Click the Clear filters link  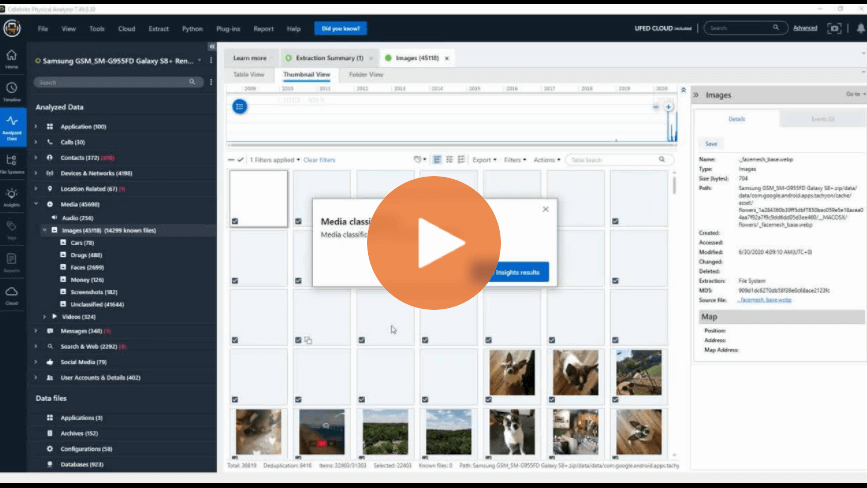point(319,160)
